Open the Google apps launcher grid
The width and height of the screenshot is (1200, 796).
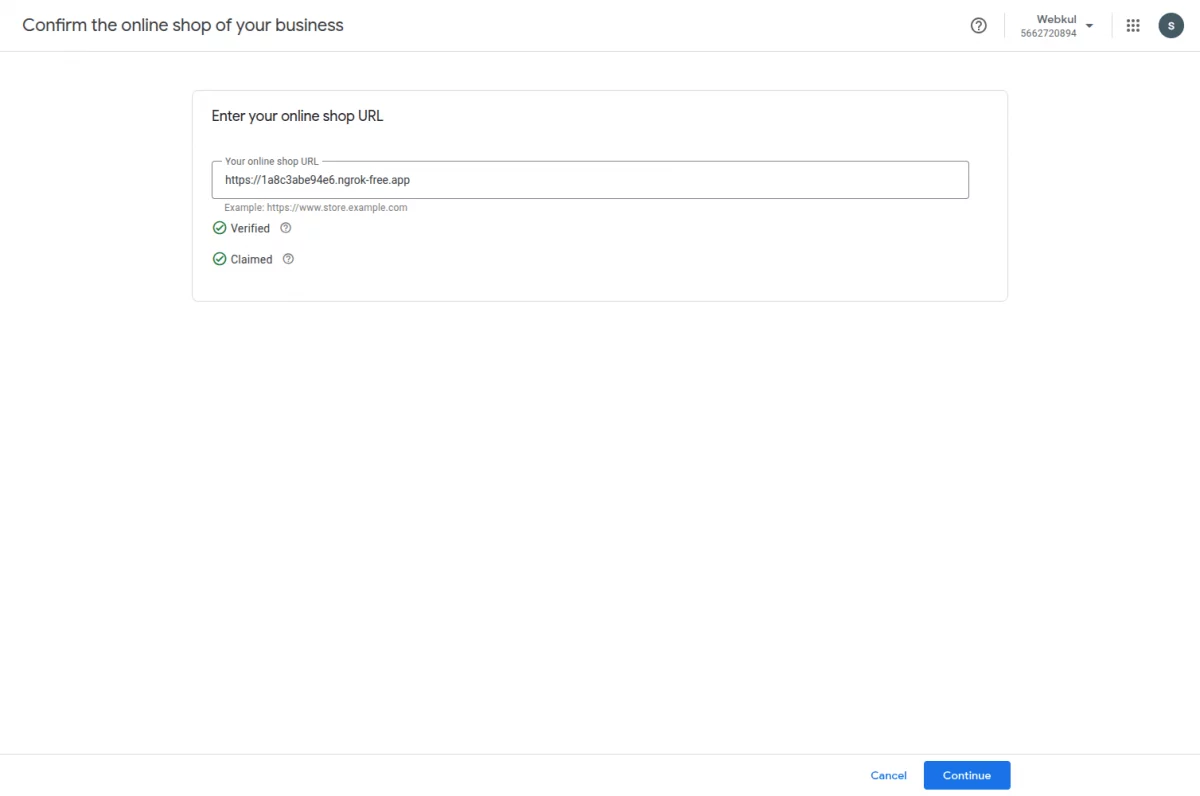point(1132,25)
